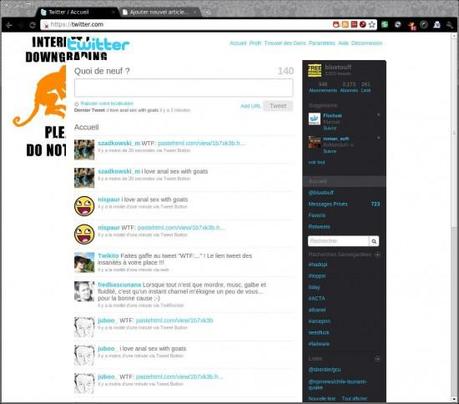Click the Abonnés count in the sidebar
The width and height of the screenshot is (459, 404).
pyautogui.click(x=349, y=87)
